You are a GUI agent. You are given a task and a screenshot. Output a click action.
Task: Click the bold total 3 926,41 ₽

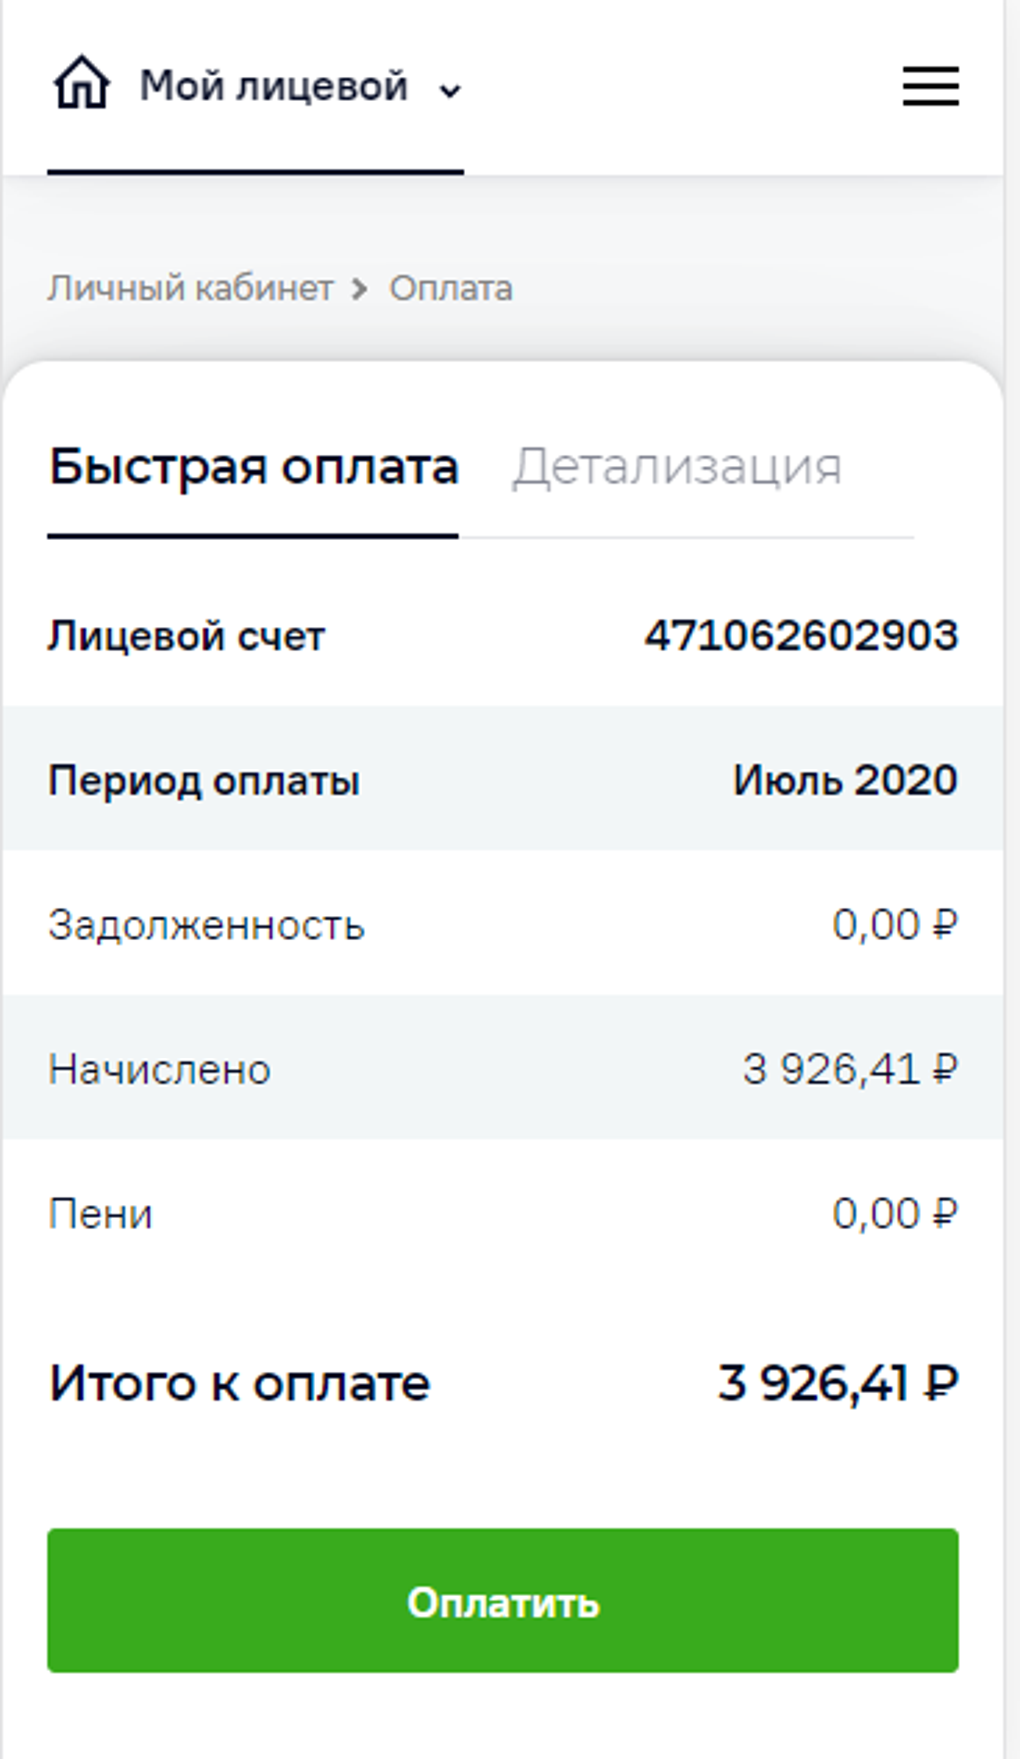coord(838,1384)
